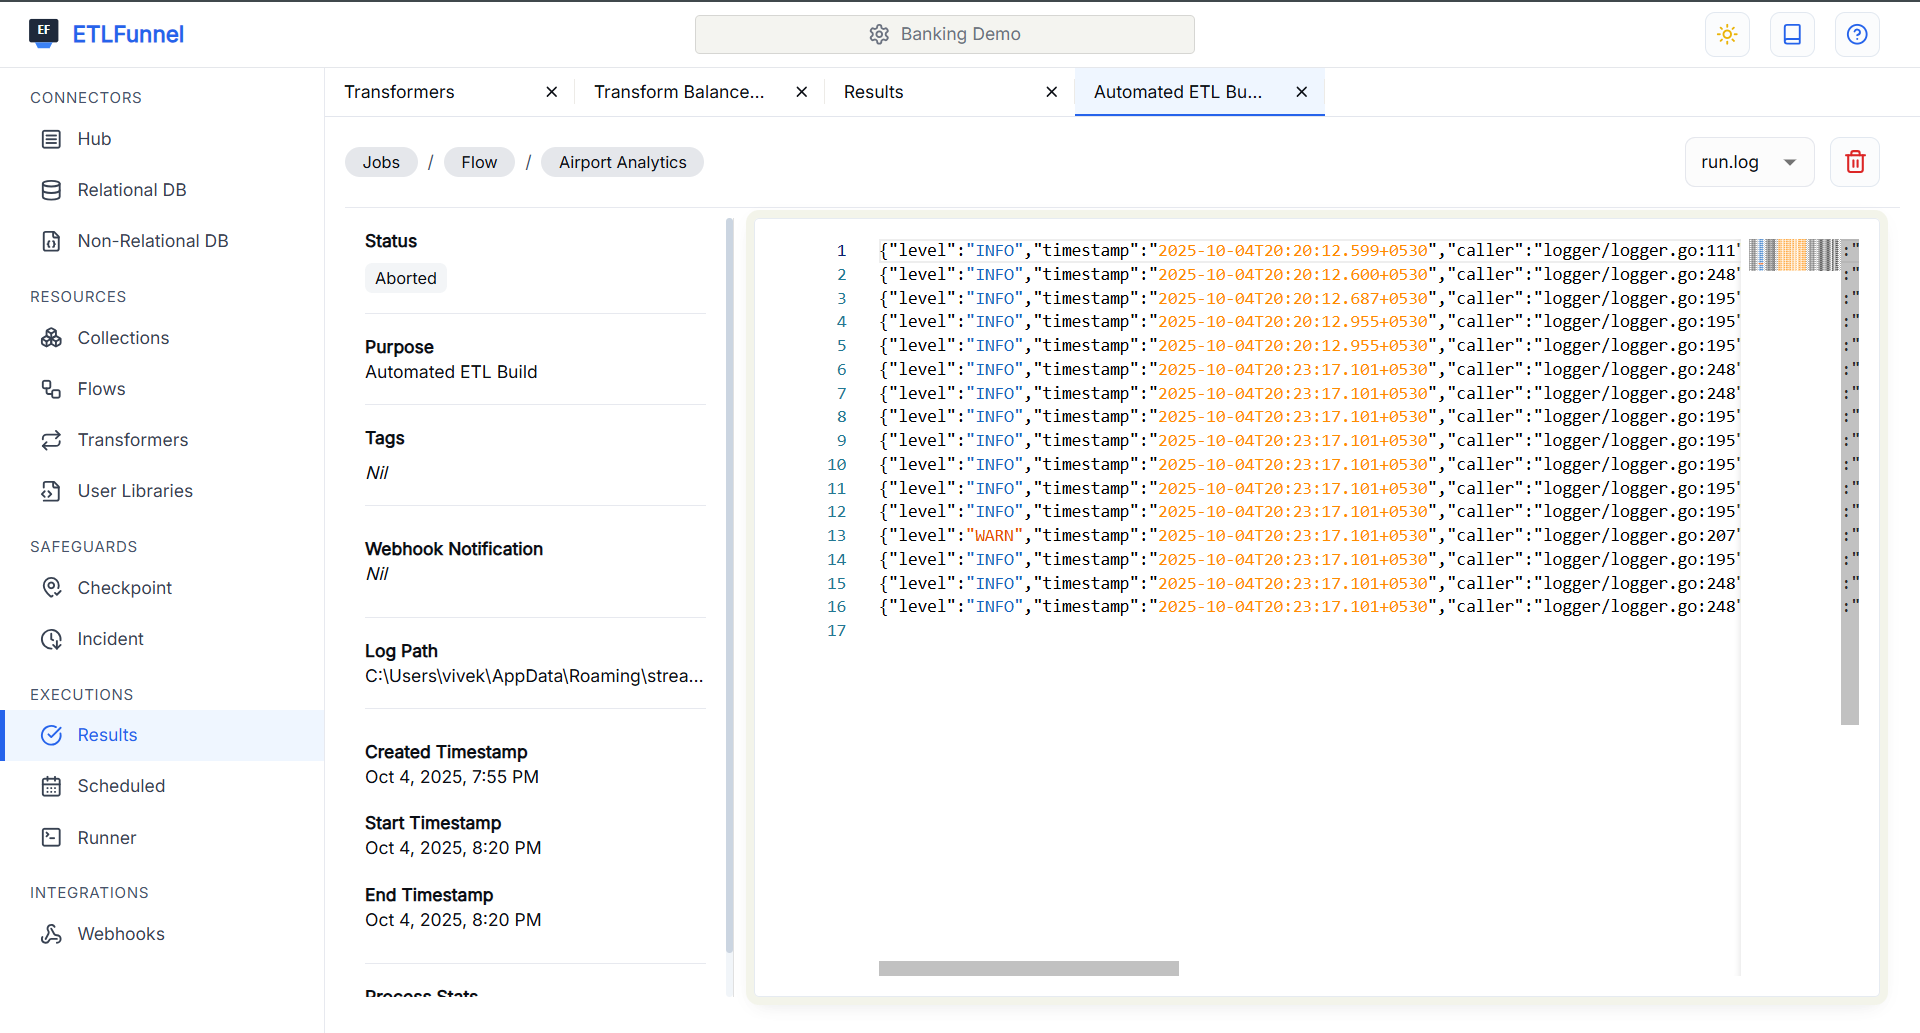The width and height of the screenshot is (1920, 1033).
Task: Open the run.log file dropdown
Action: tap(1749, 161)
